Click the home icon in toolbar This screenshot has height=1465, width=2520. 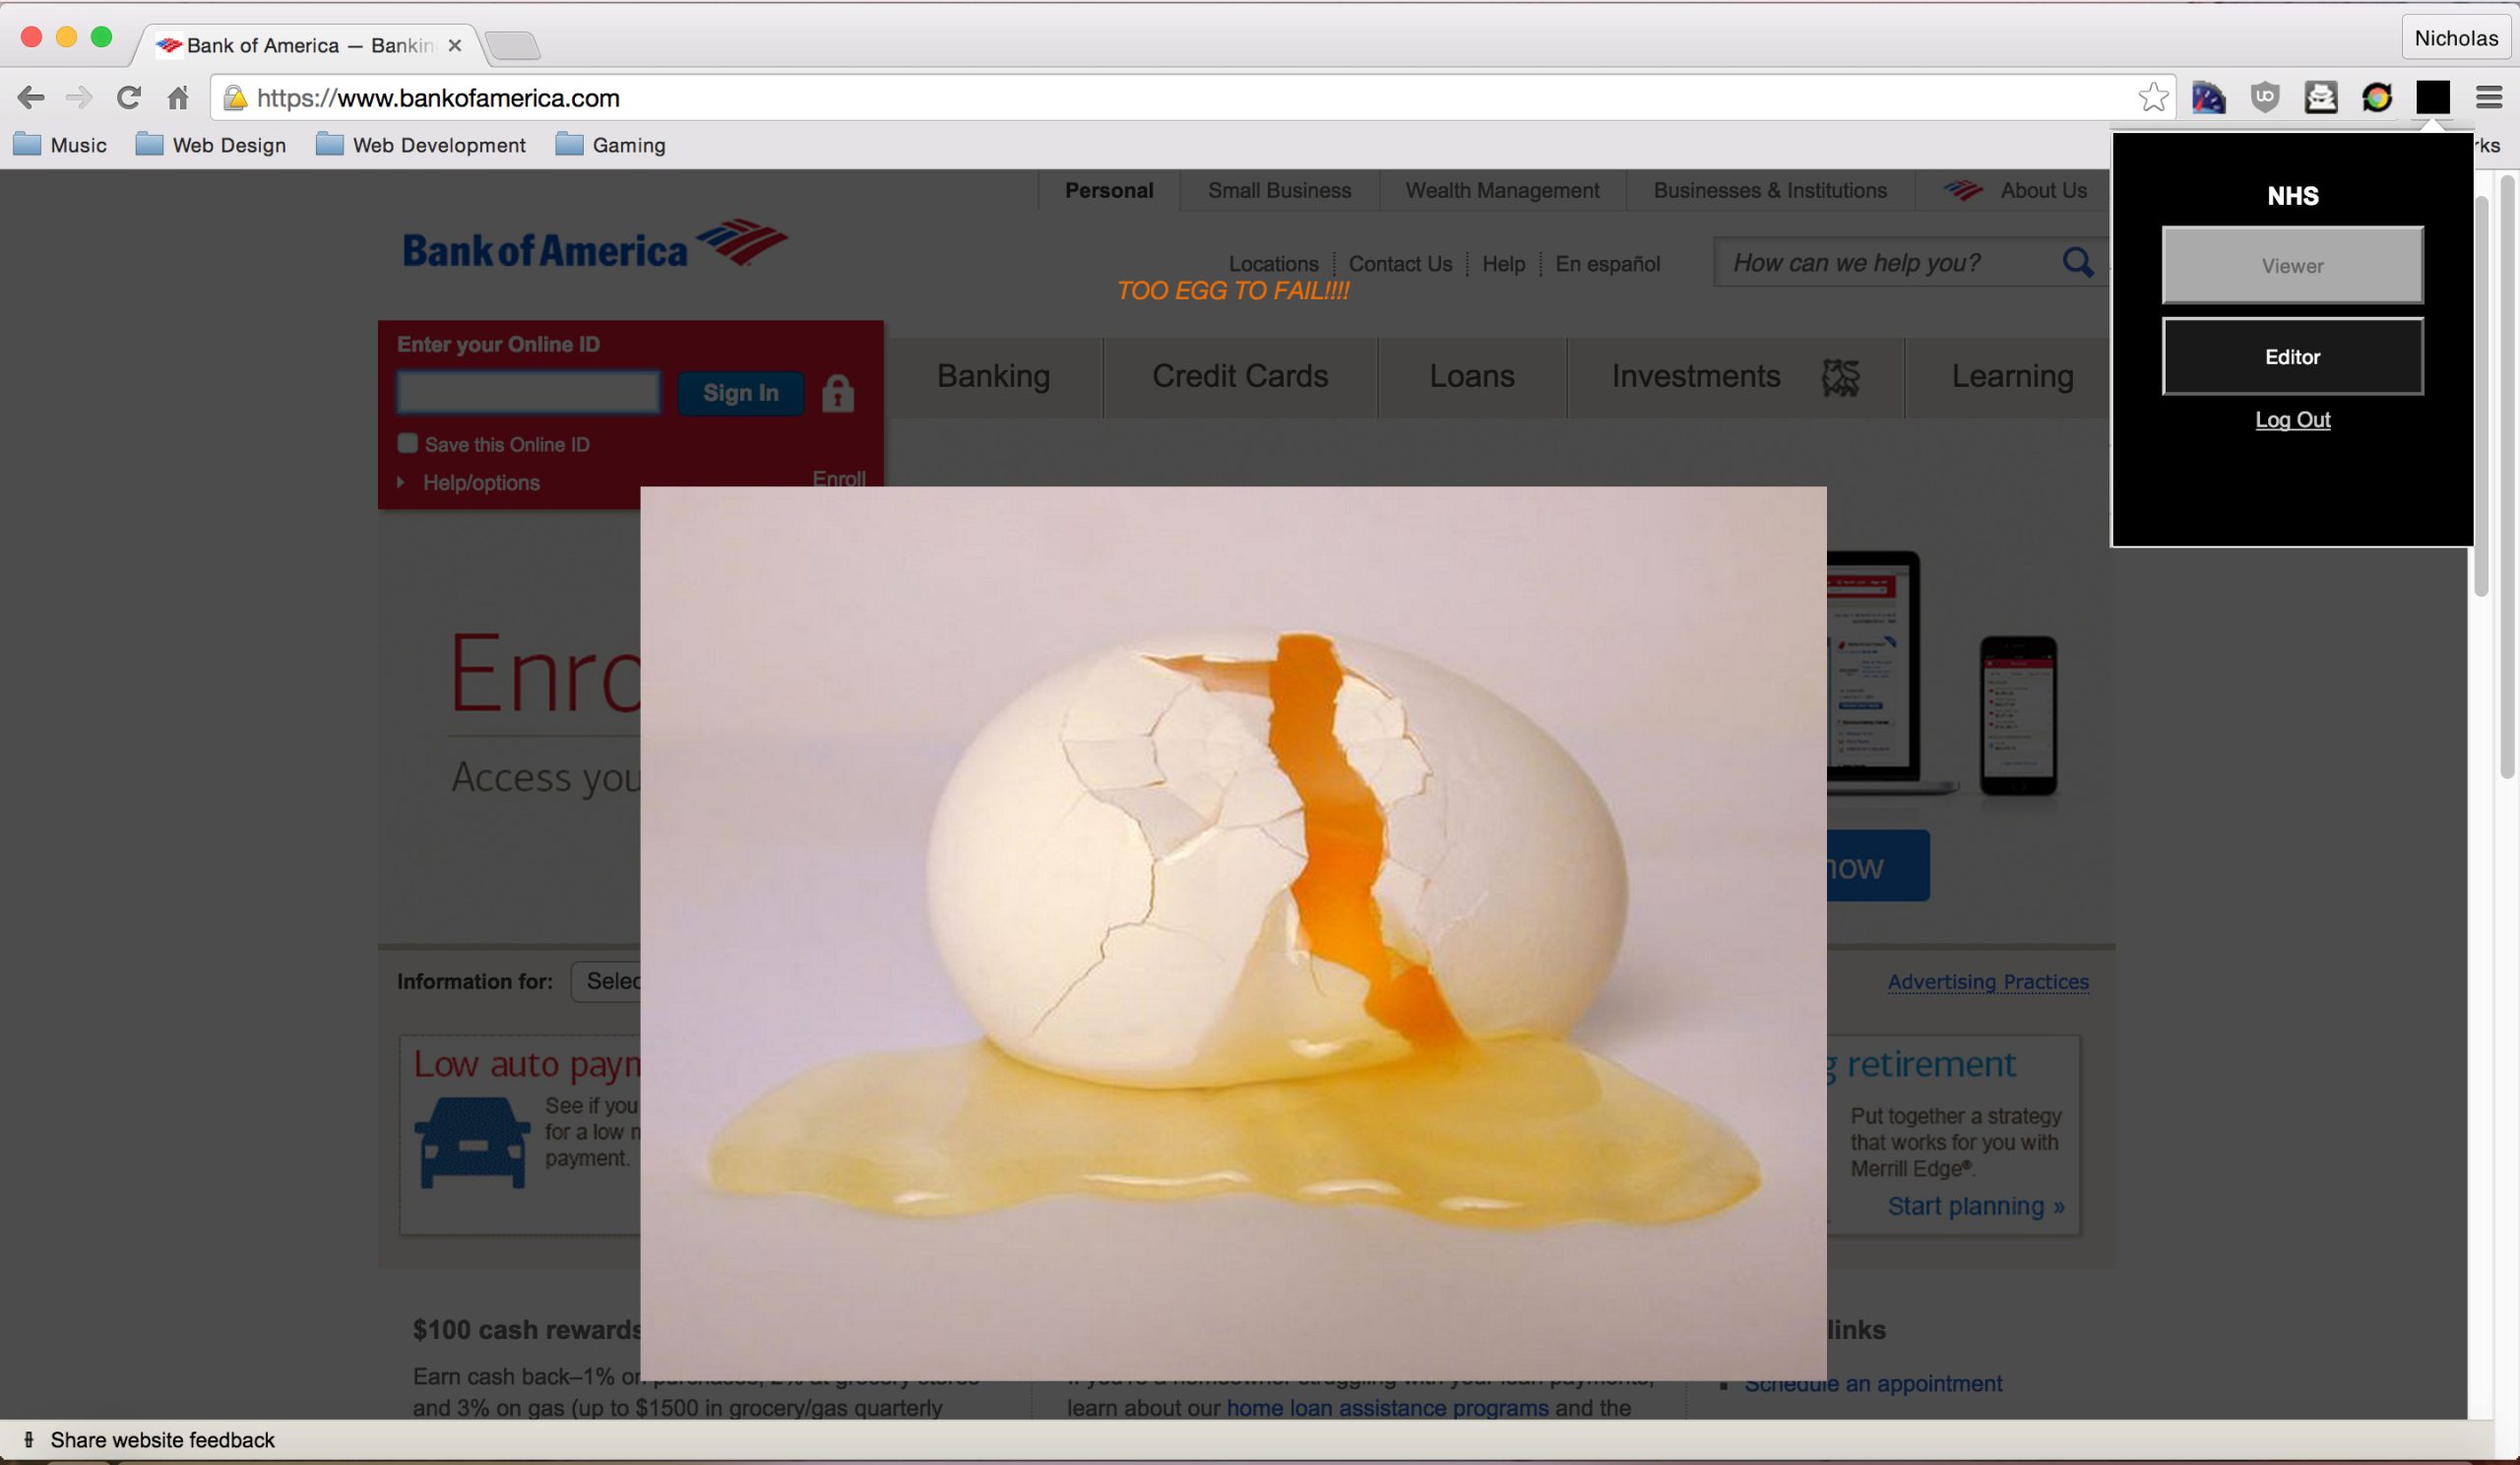pyautogui.click(x=178, y=98)
